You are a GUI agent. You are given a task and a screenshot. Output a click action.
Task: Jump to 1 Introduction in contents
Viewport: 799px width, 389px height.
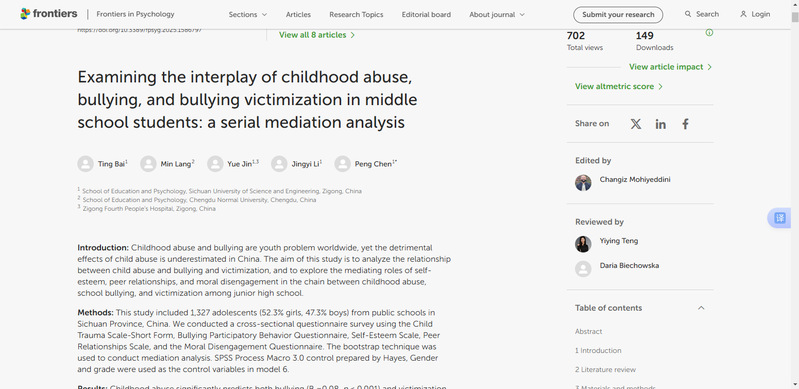point(598,351)
